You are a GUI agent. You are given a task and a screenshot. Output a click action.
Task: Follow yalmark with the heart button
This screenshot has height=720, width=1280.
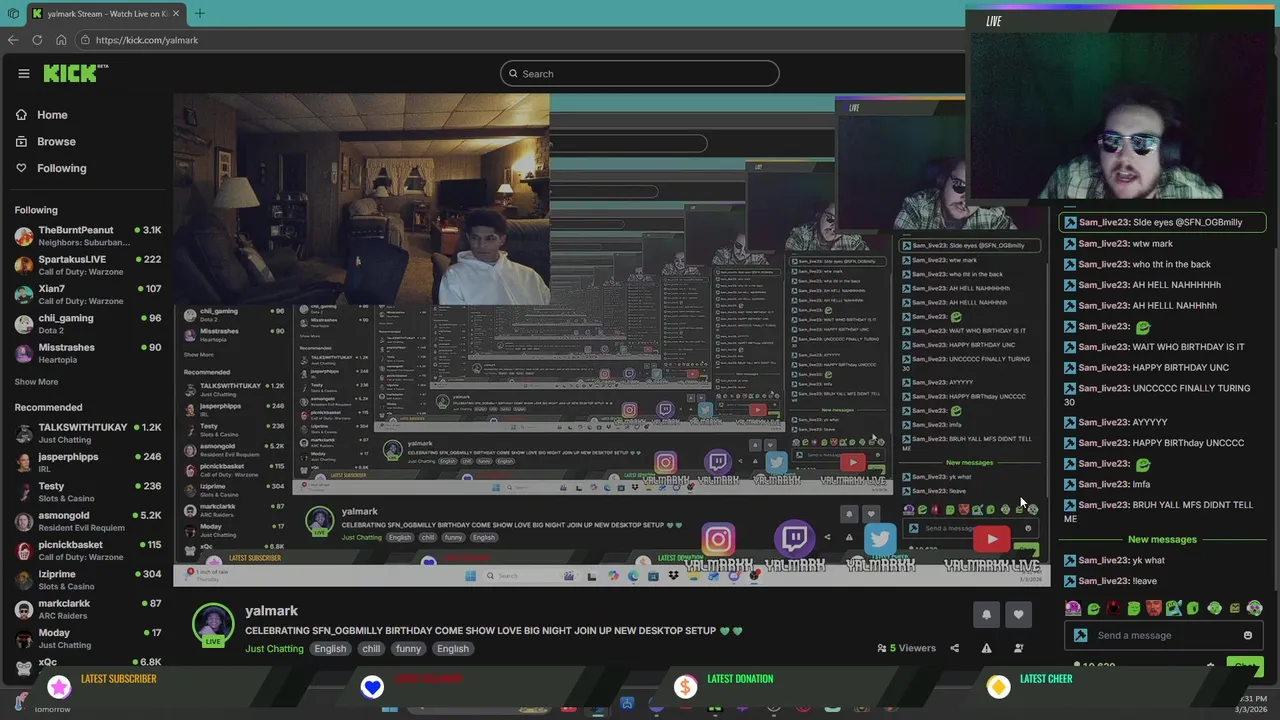(x=1018, y=614)
